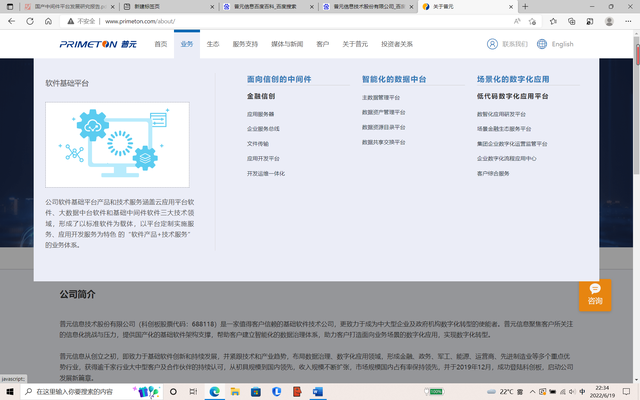Switch site language to English
Image resolution: width=640 pixels, height=400 pixels.
click(562, 44)
